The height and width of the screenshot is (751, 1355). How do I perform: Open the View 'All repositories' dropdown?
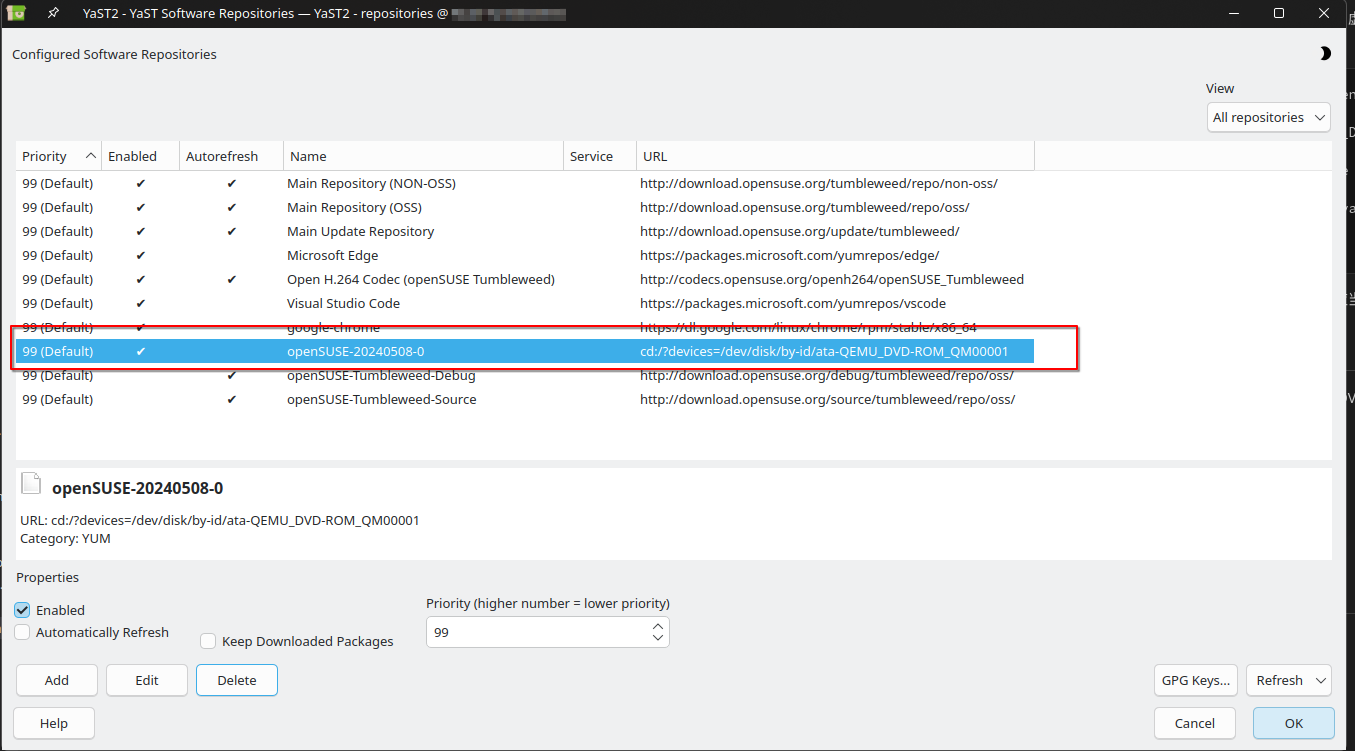(1268, 117)
